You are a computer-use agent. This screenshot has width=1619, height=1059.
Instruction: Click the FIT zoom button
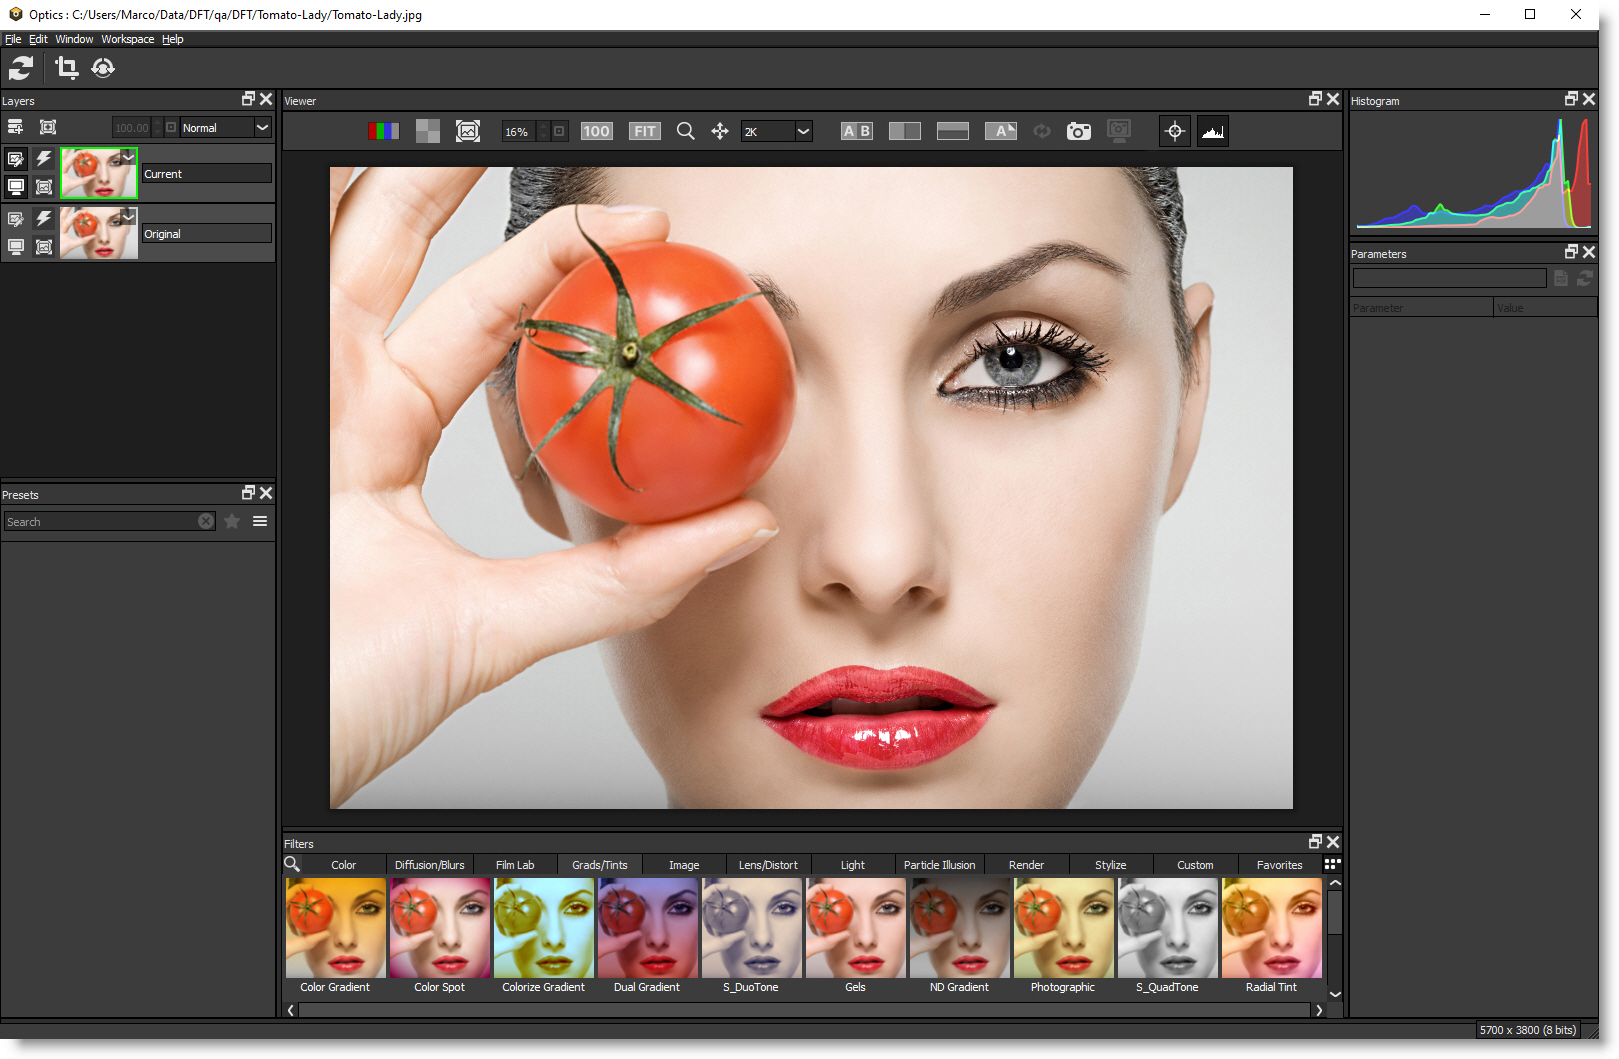[644, 131]
